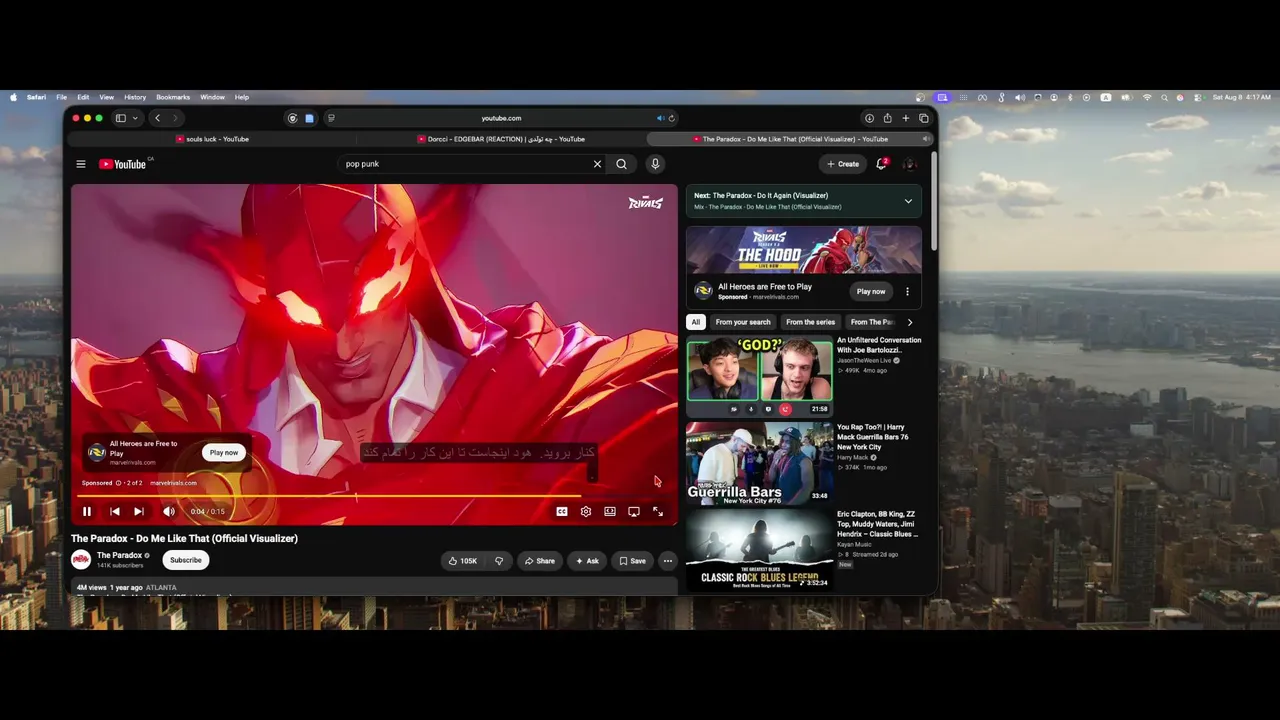Open the YouTube hamburger guide menu

(81, 164)
